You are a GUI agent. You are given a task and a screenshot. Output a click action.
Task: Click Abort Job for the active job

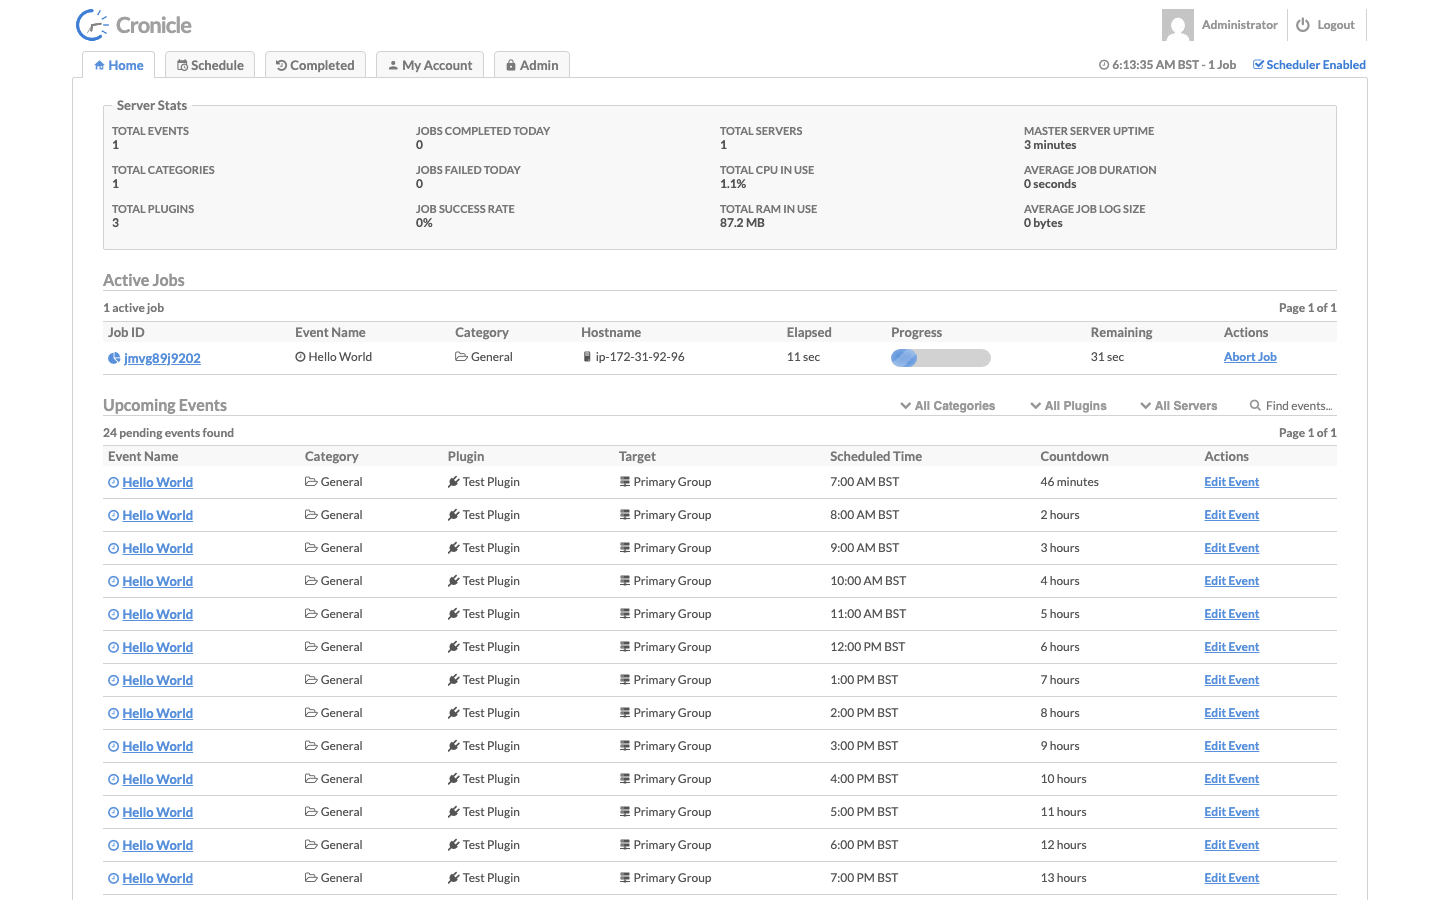(x=1250, y=357)
